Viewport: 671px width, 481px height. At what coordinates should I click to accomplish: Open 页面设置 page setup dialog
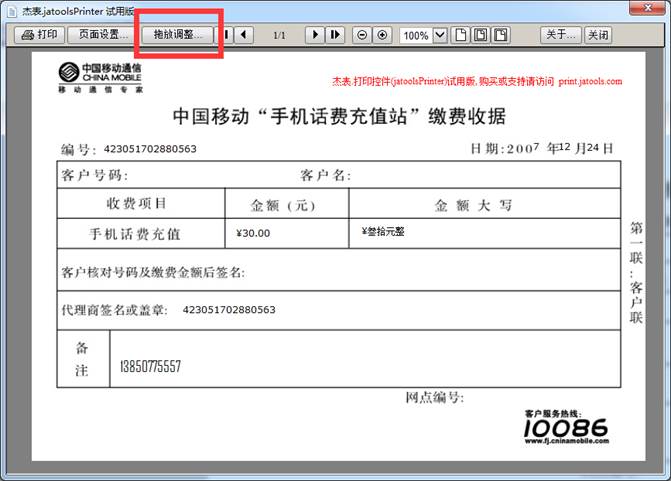pos(102,35)
